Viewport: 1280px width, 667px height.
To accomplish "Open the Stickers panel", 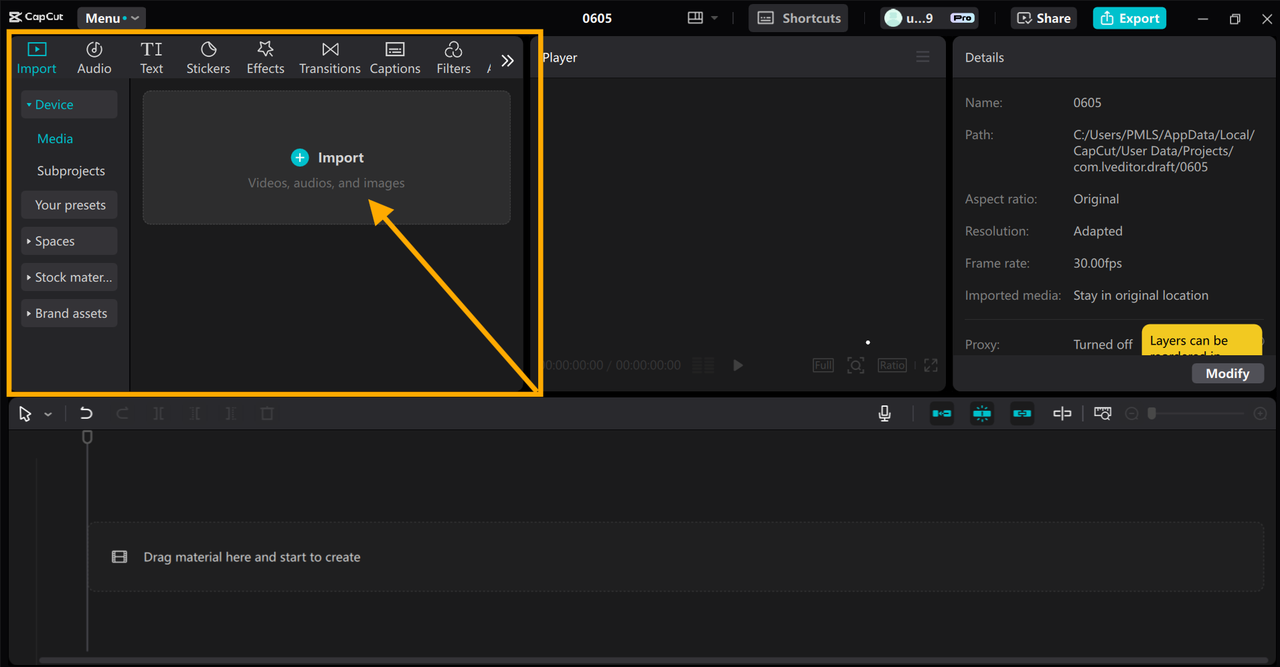I will coord(208,55).
